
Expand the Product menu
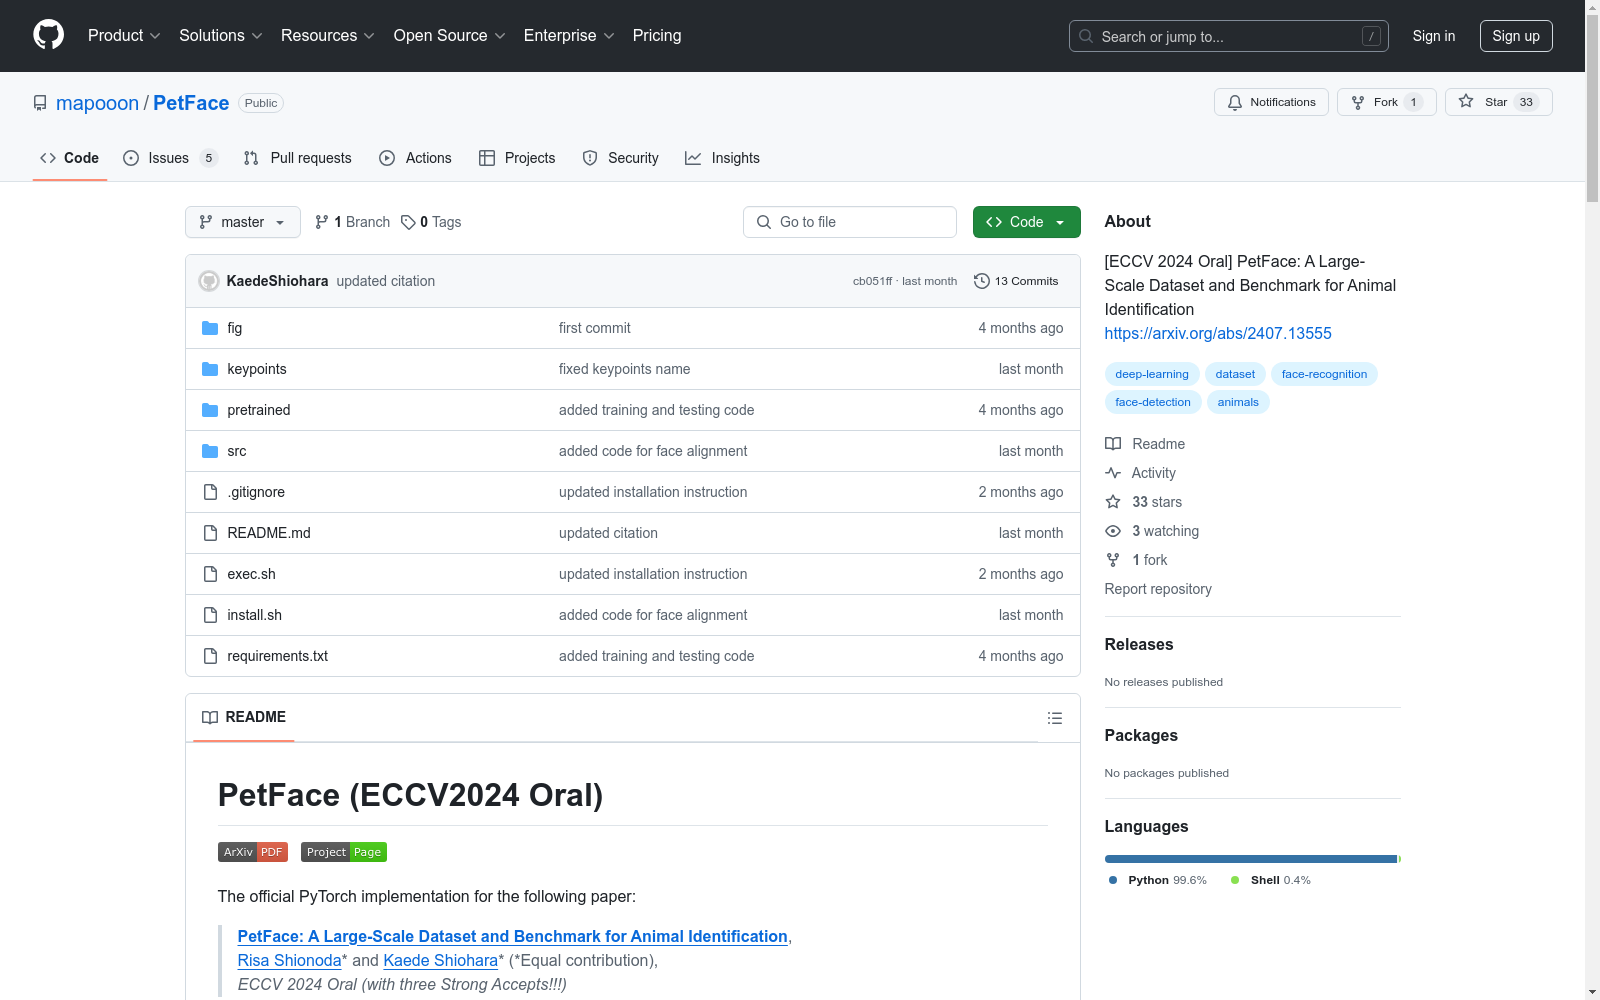coord(124,36)
